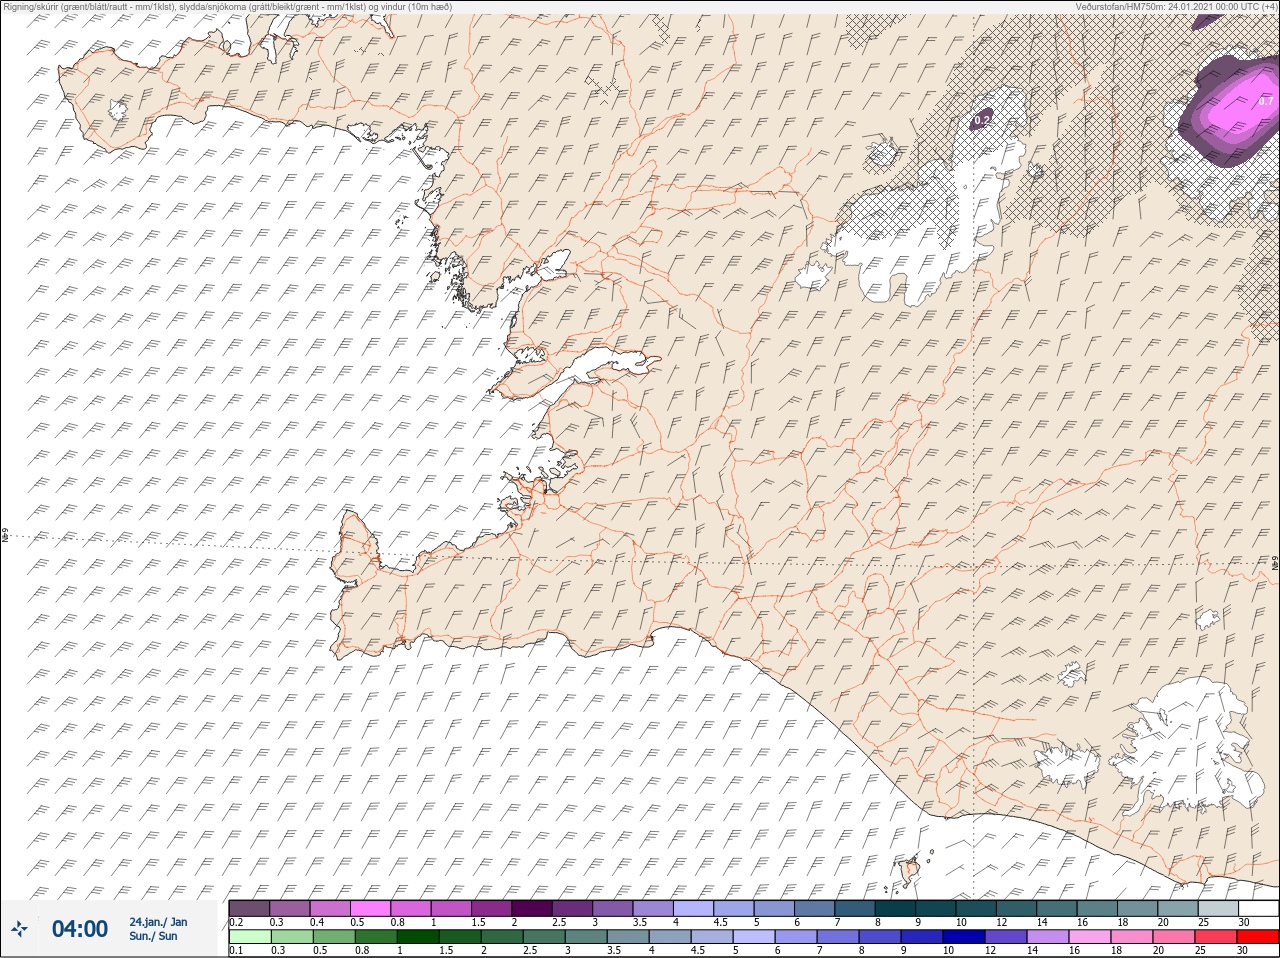The image size is (1280, 958).
Task: Click the '64' latitude label on left edge
Action: tap(5, 536)
